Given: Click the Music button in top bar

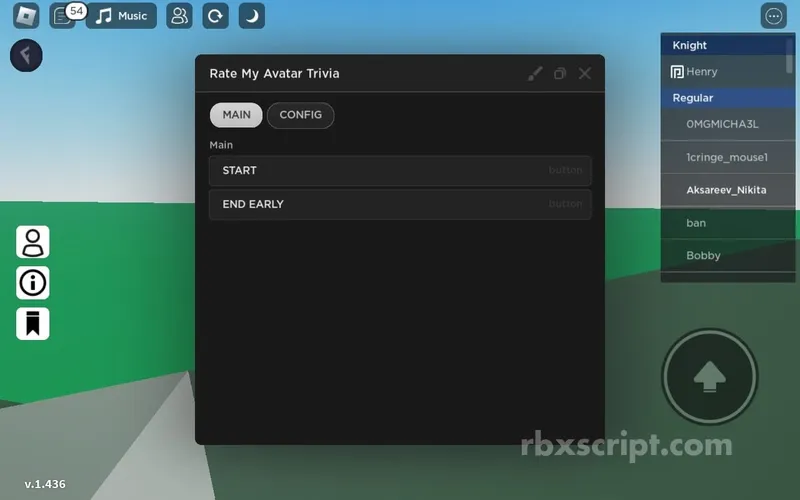Looking at the screenshot, I should [121, 16].
